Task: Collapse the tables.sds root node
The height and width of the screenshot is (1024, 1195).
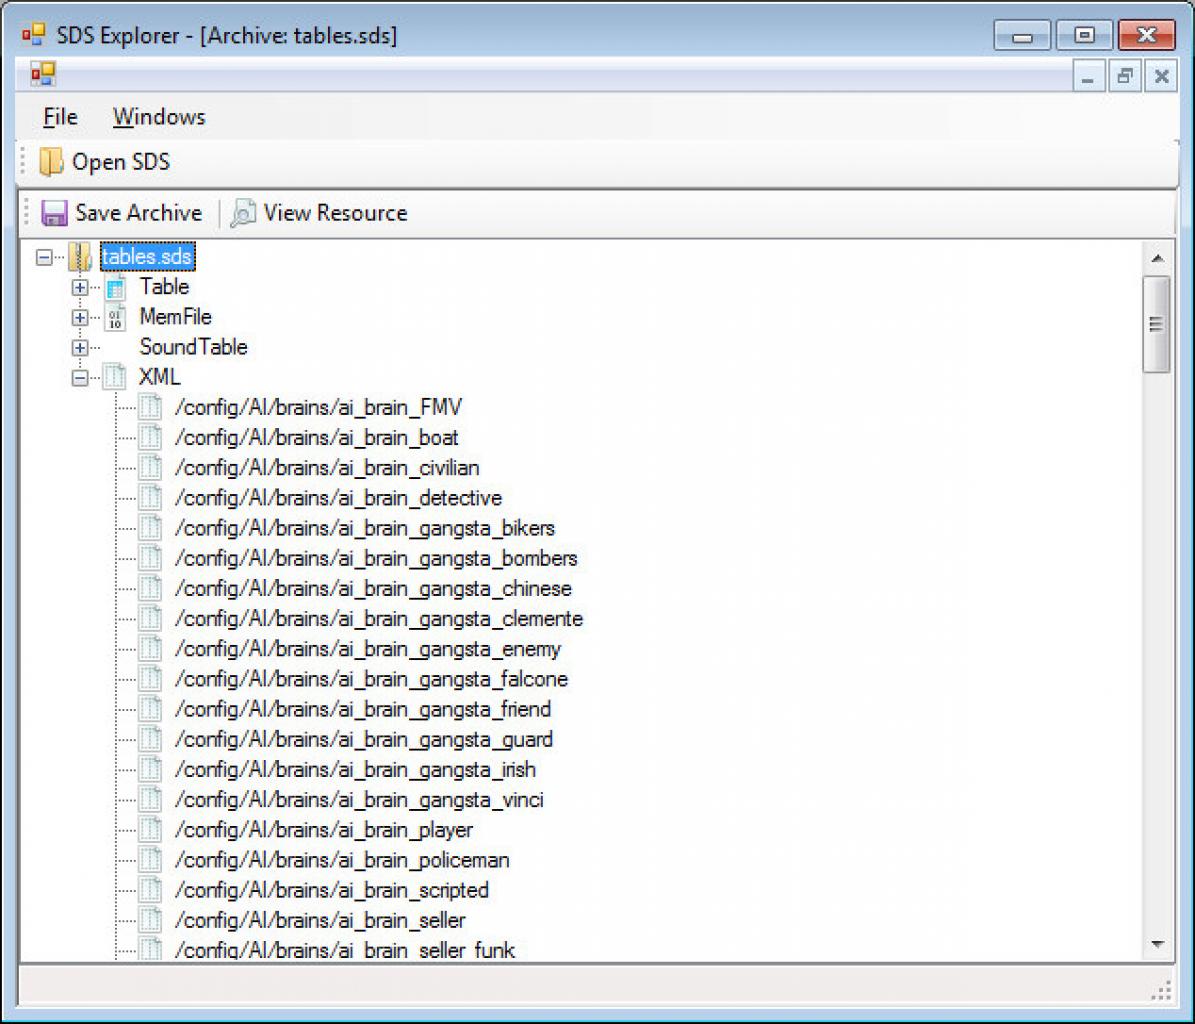Action: pyautogui.click(x=44, y=257)
